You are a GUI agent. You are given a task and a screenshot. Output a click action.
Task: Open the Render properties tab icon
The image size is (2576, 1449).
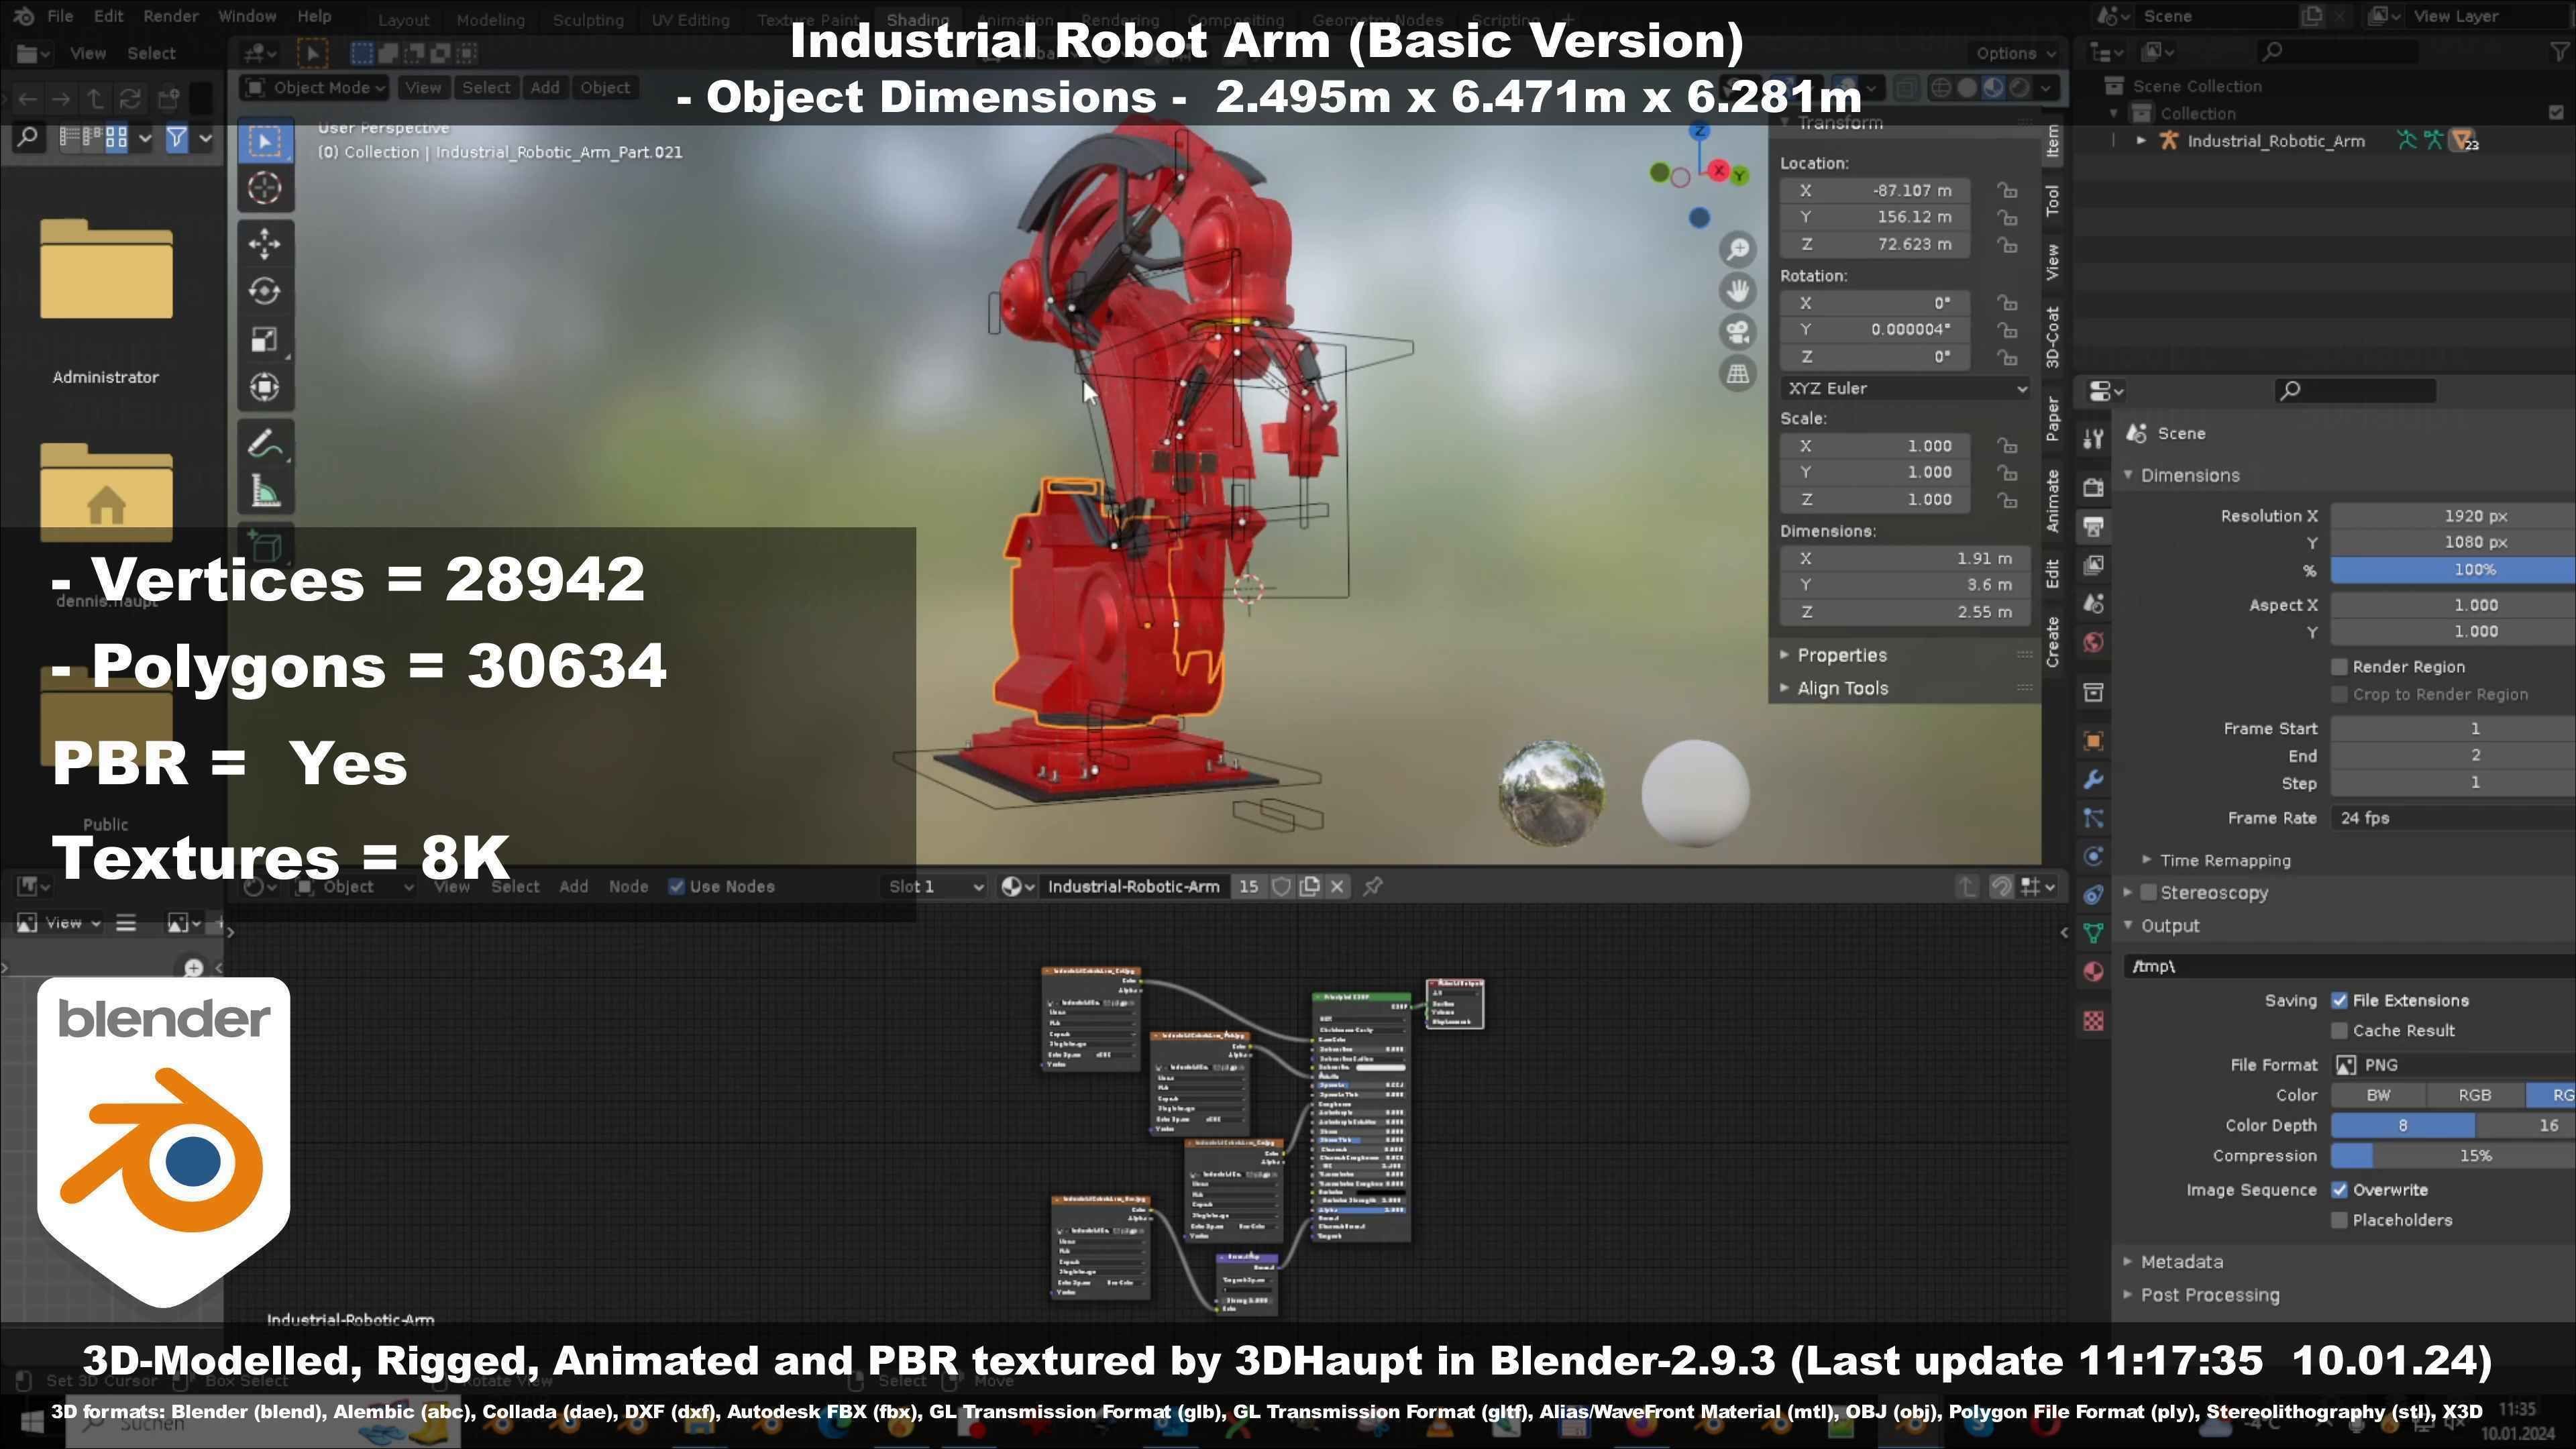tap(2093, 487)
